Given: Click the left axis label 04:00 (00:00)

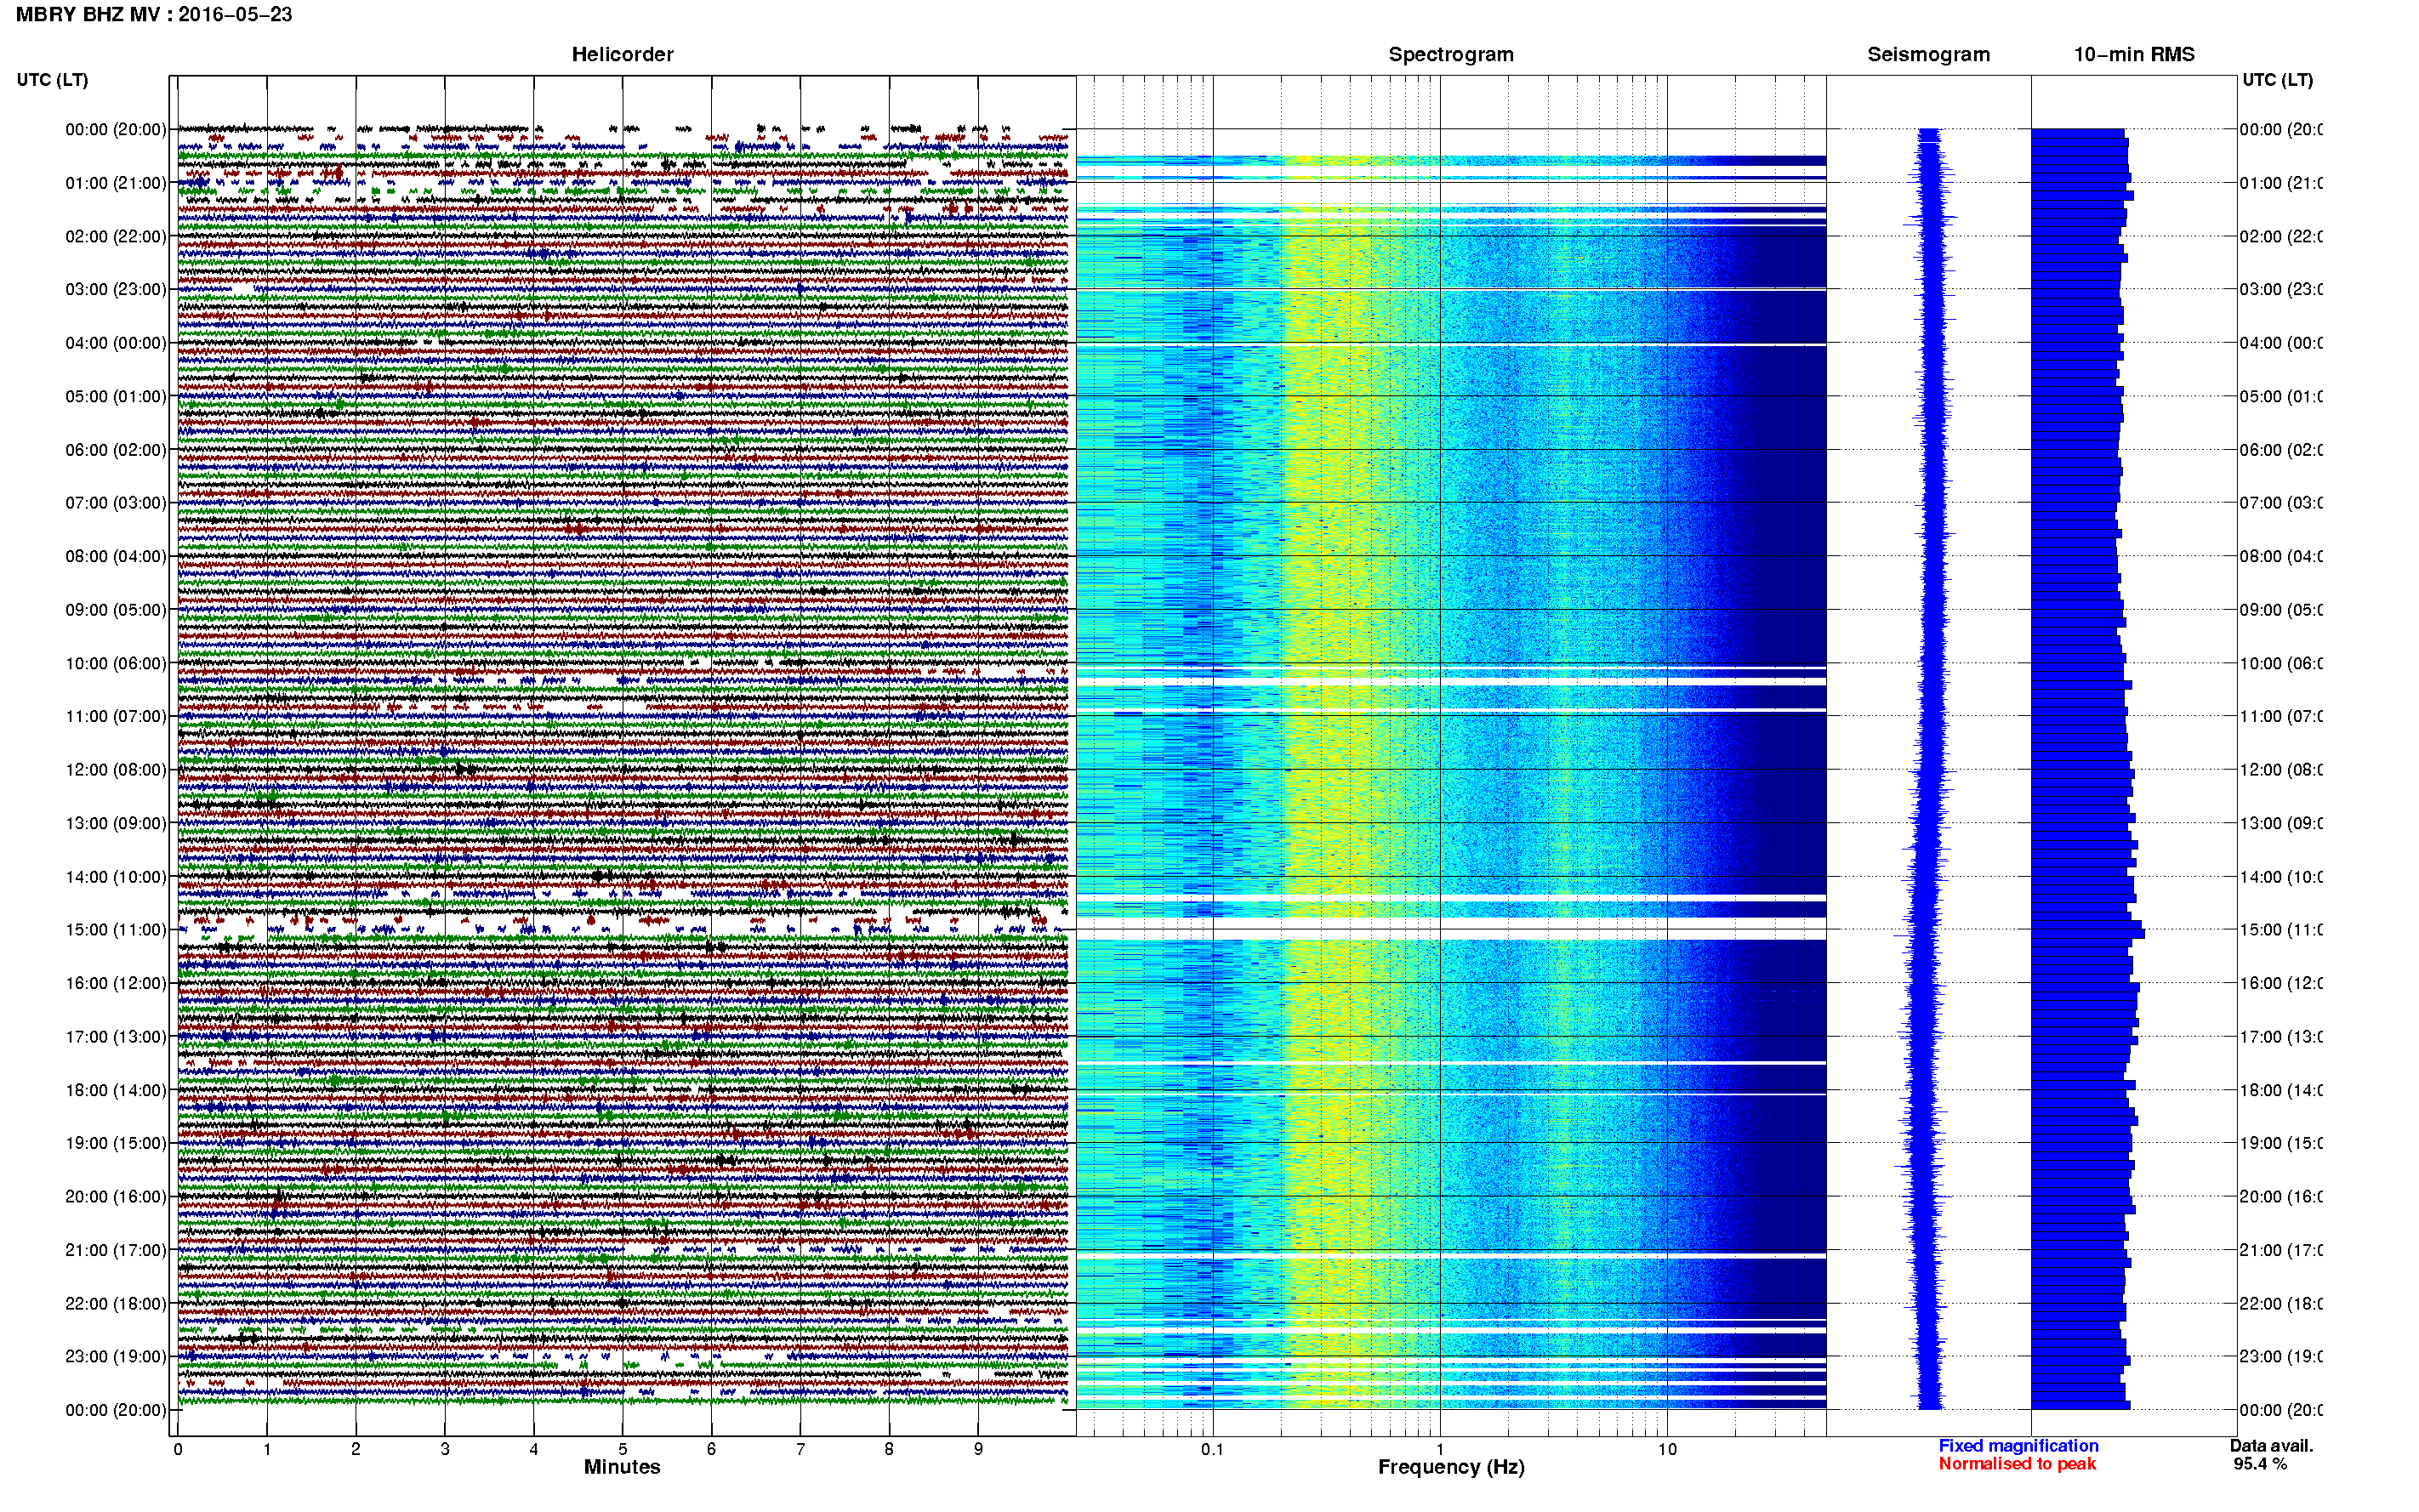Looking at the screenshot, I should pos(116,343).
